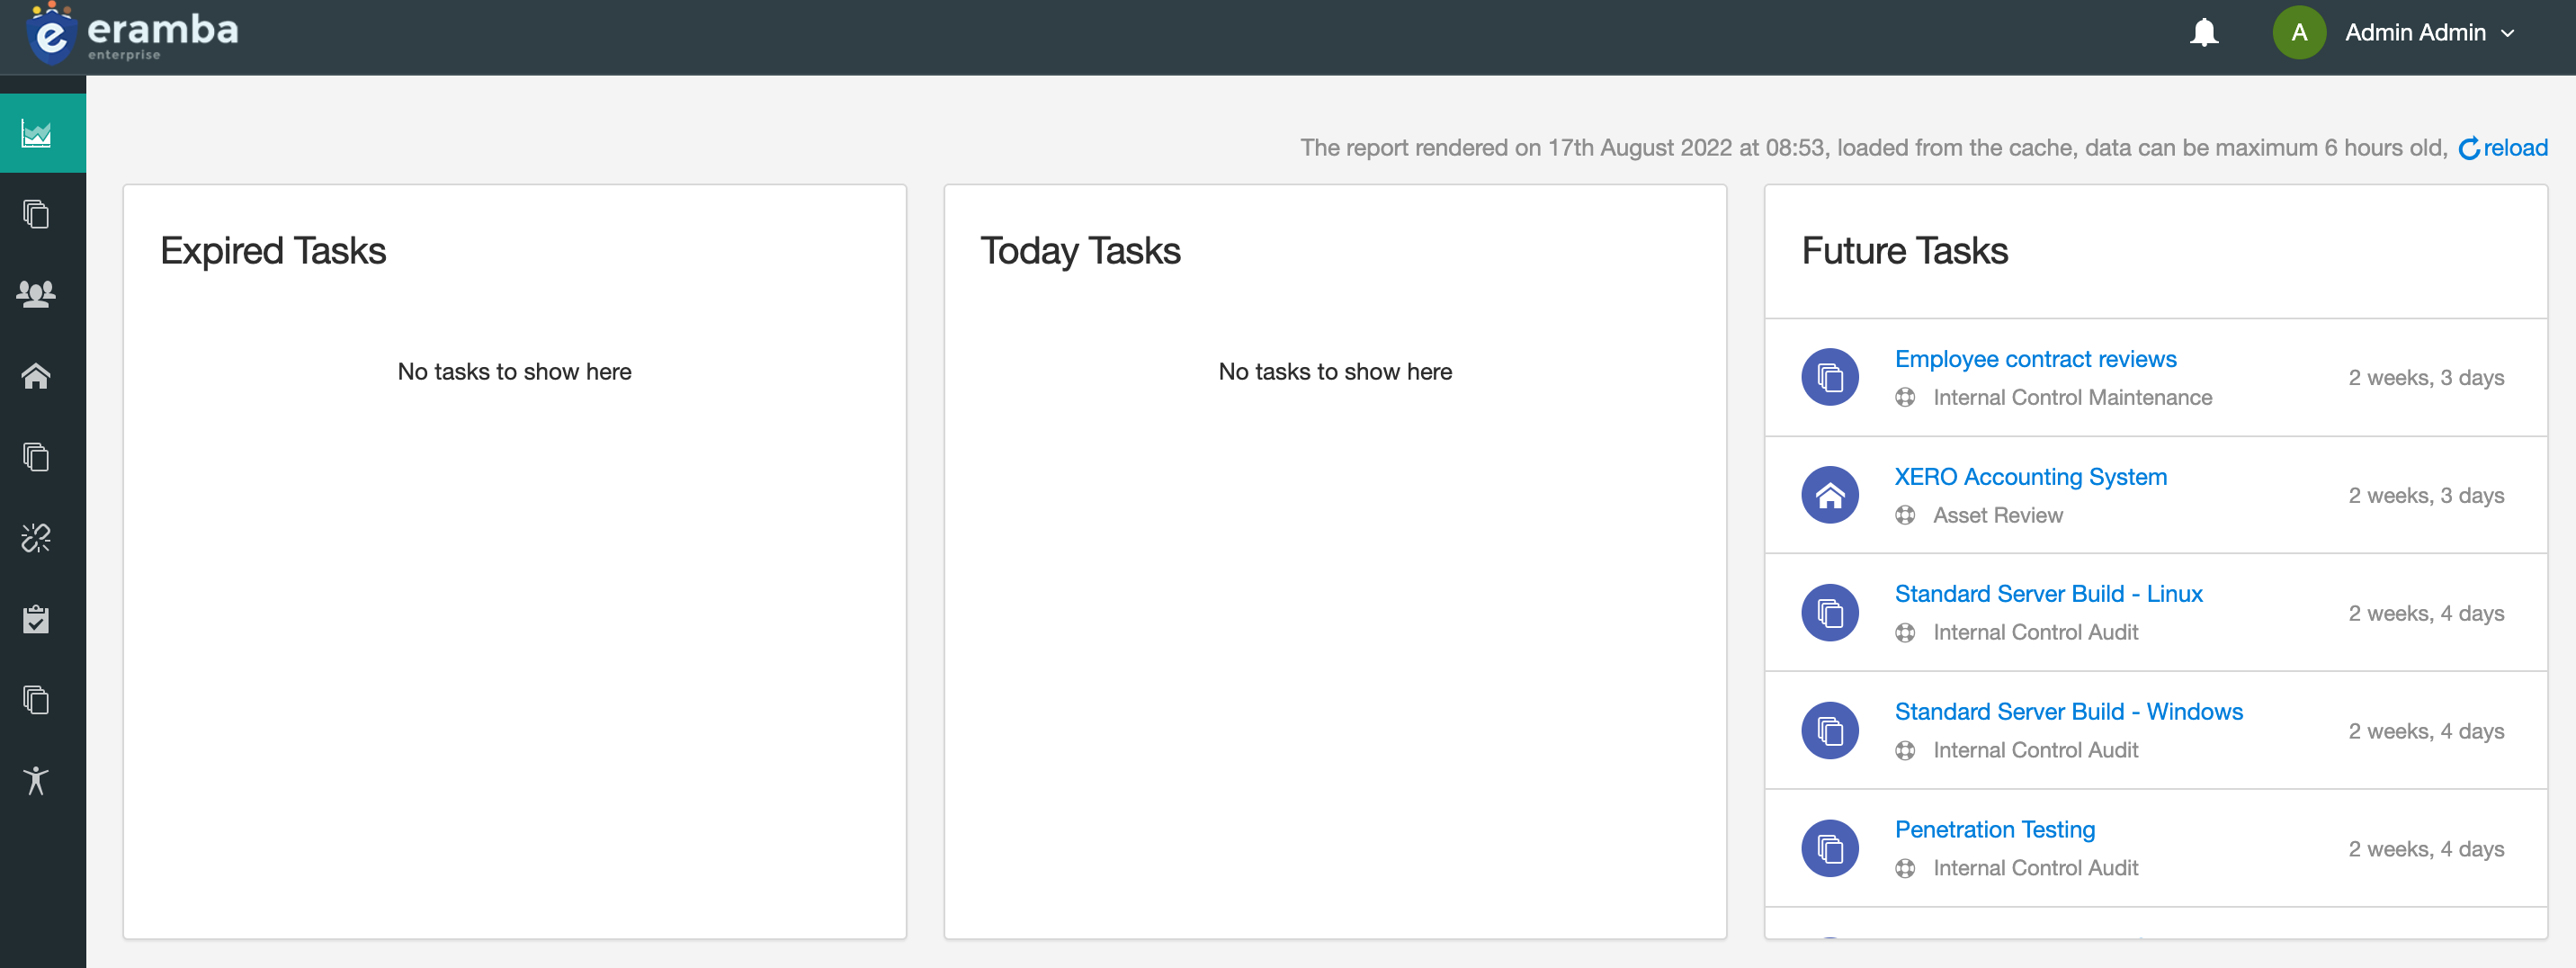Screen dimensions: 2576x968
Task: Select the accessibility person icon in sidebar
Action: tap(36, 781)
